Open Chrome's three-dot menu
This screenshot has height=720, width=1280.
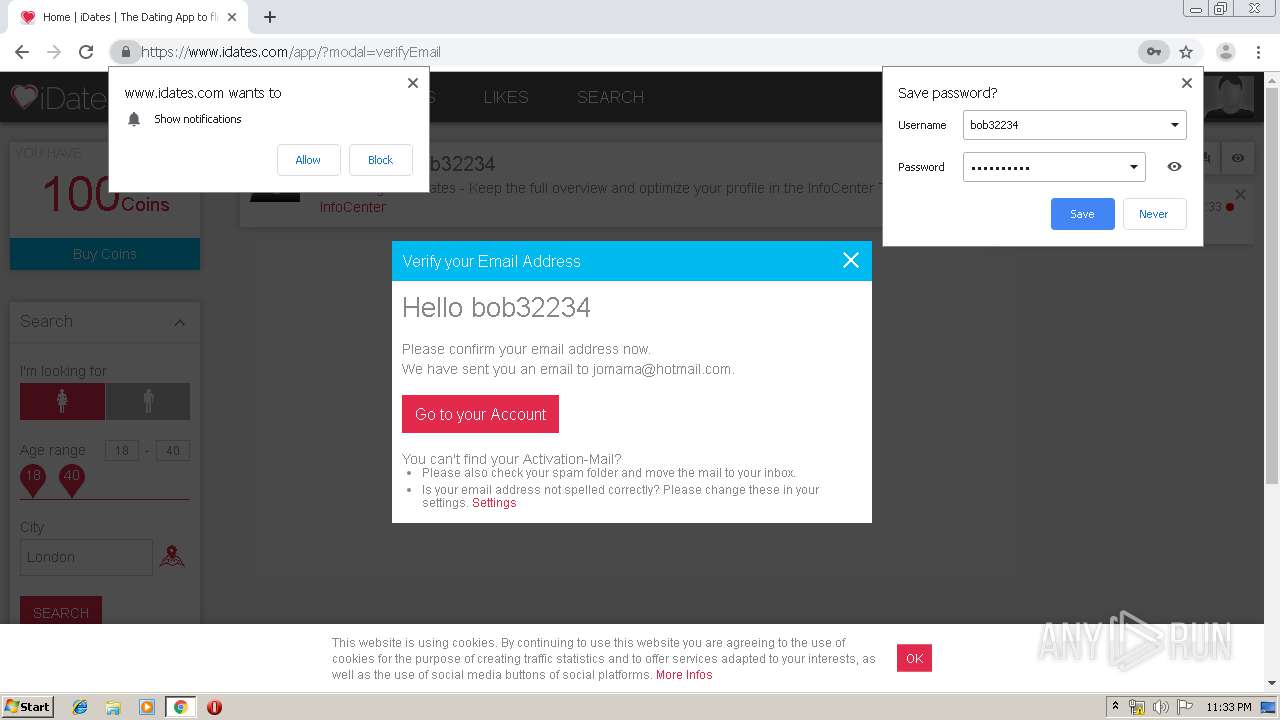pyautogui.click(x=1259, y=52)
